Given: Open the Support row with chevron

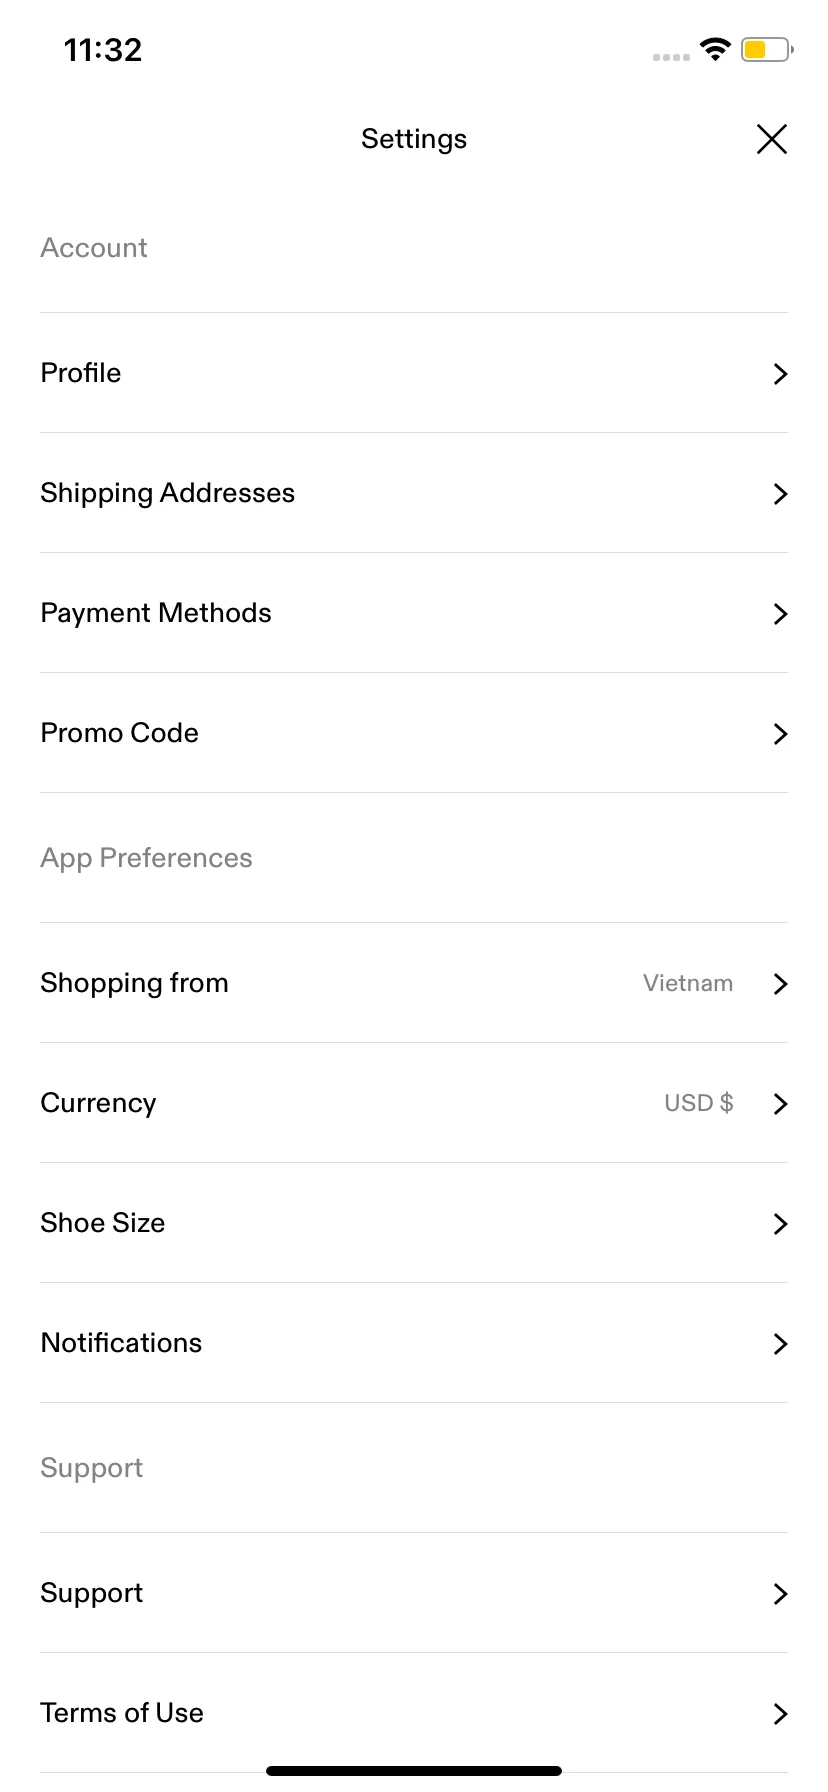Looking at the screenshot, I should point(414,1593).
